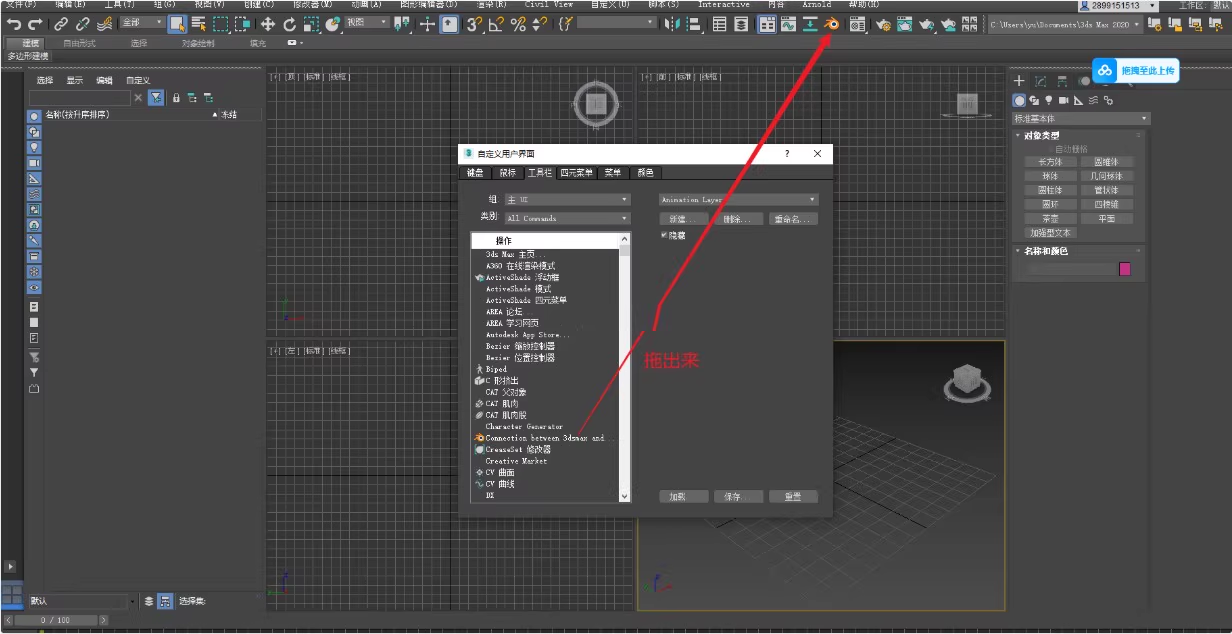Click the Select and Link chain icon
1232x634 pixels.
62,24
